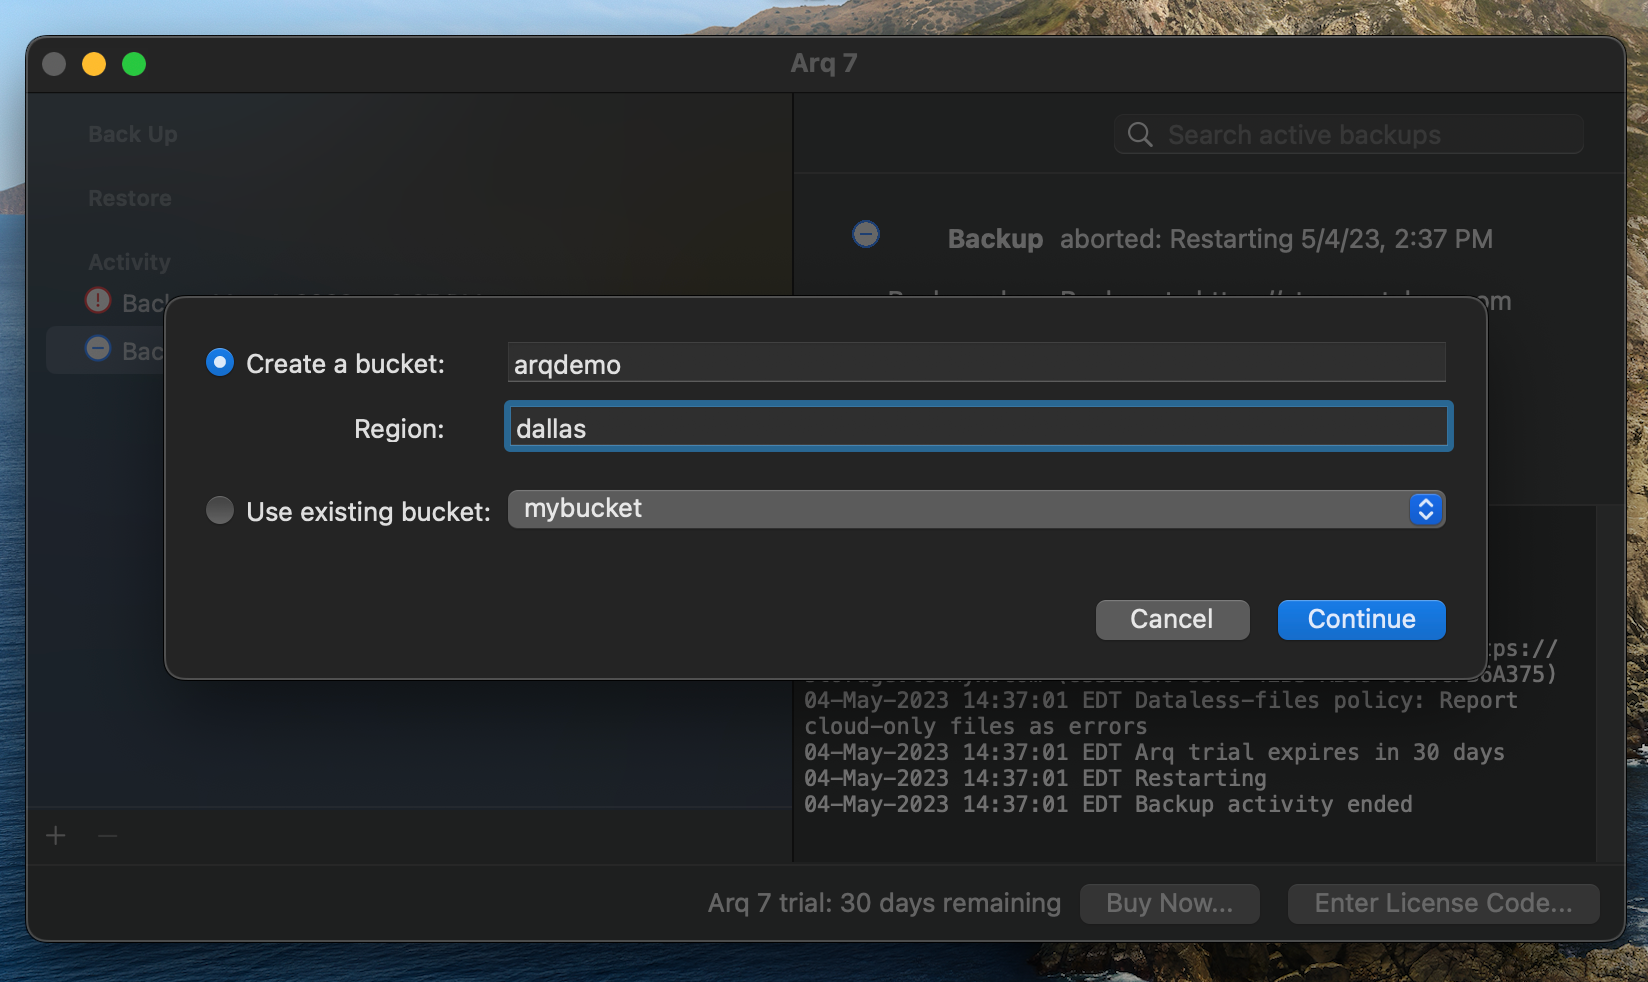Select the Create a bucket radio button
Image resolution: width=1648 pixels, height=982 pixels.
pos(220,362)
